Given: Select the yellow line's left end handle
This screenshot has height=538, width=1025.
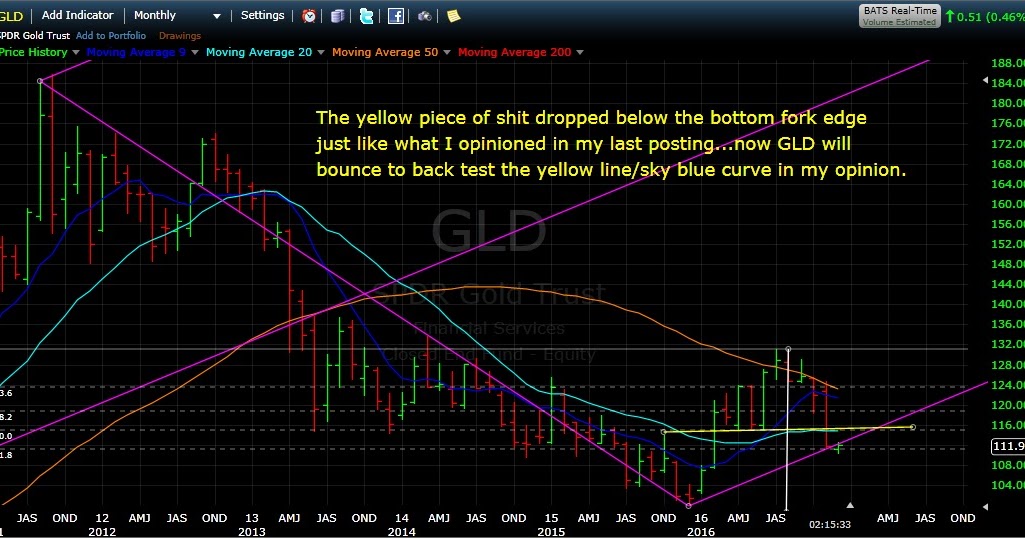Looking at the screenshot, I should (x=664, y=432).
